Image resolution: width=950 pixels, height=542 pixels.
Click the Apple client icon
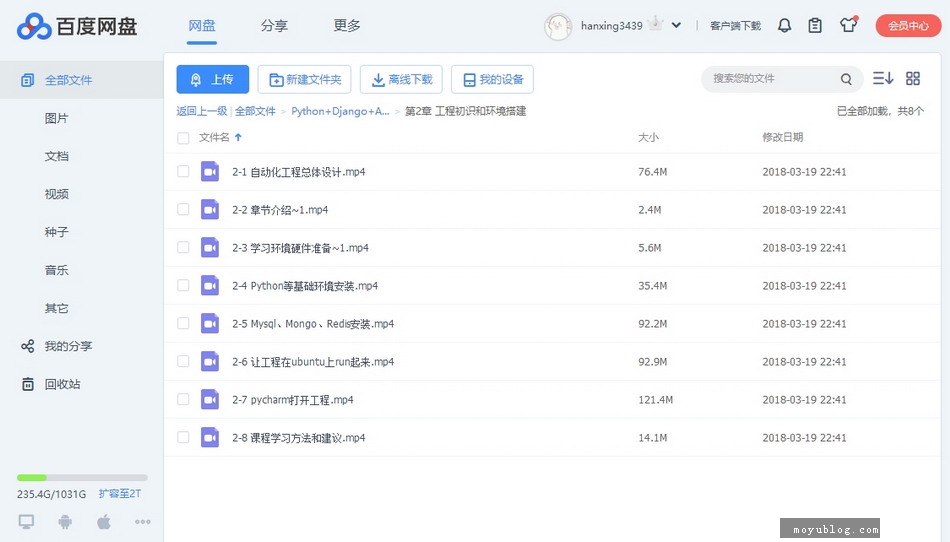click(x=104, y=521)
